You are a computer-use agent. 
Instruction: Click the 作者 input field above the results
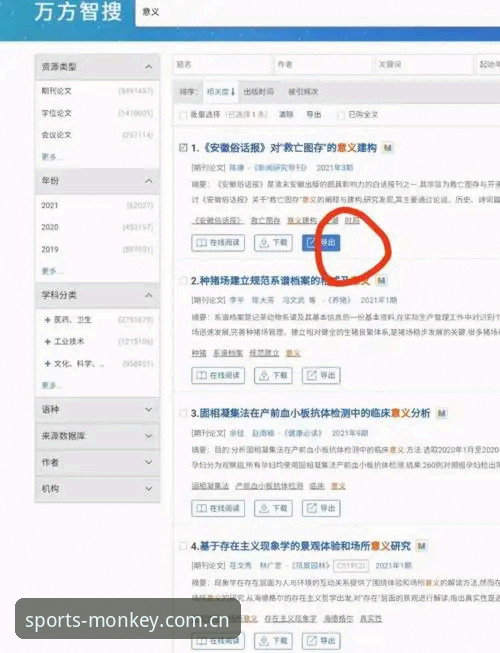tap(323, 65)
